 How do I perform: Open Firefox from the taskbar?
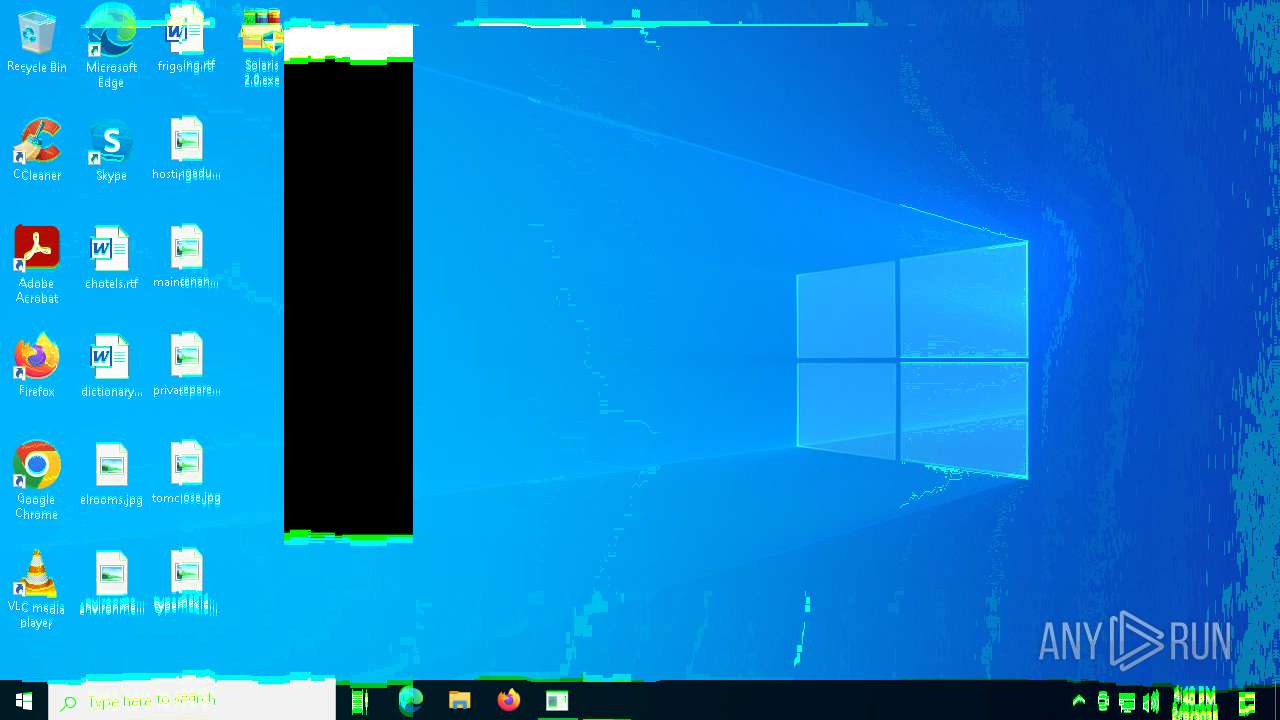tap(508, 700)
